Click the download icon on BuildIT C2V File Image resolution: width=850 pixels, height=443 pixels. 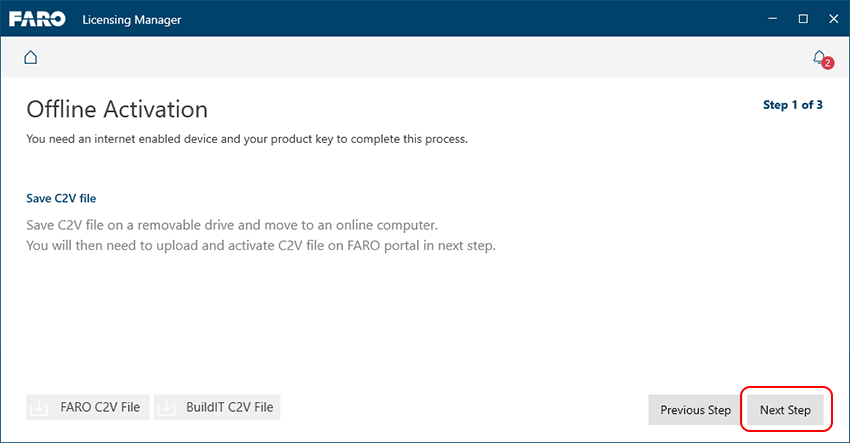166,407
